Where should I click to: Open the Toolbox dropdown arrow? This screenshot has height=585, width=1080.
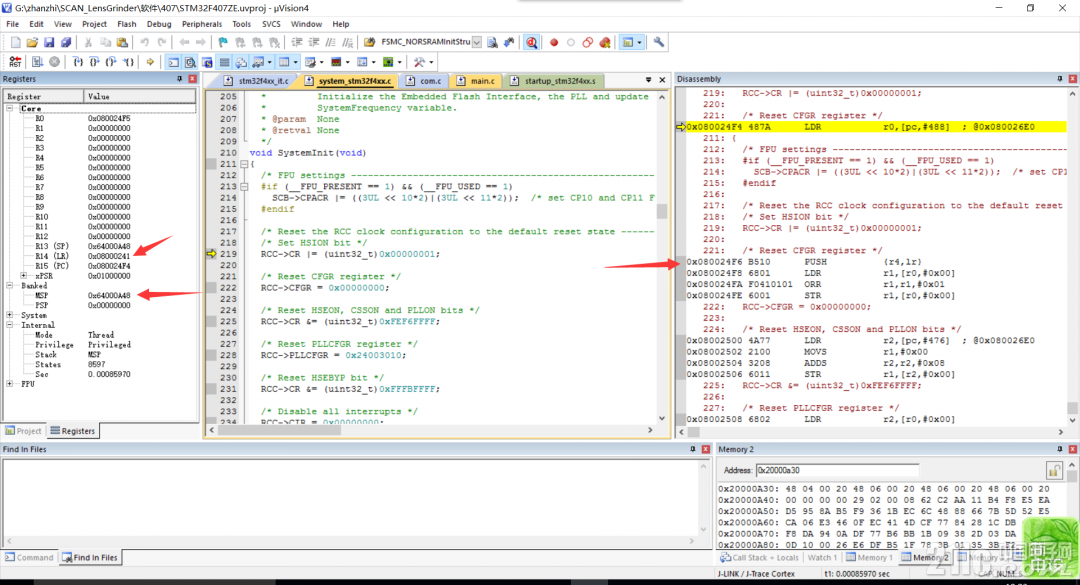431,62
